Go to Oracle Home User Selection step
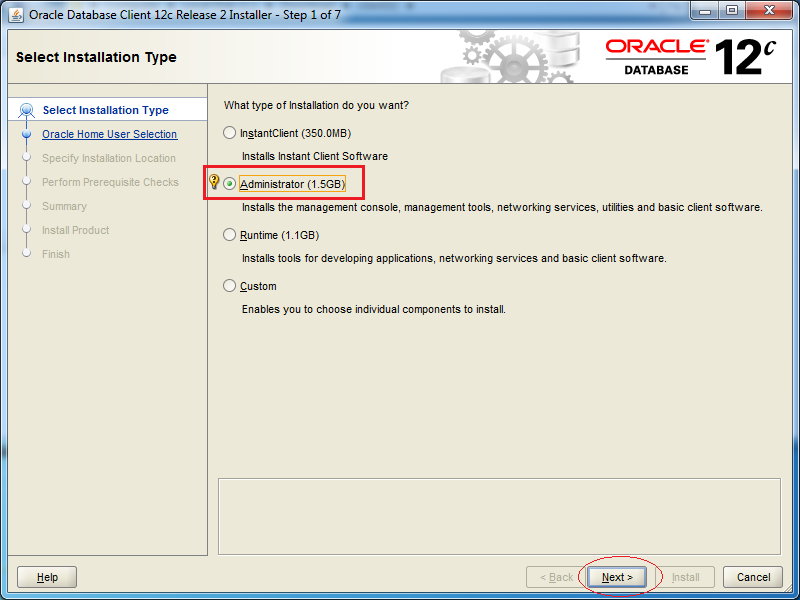800x600 pixels. [110, 134]
